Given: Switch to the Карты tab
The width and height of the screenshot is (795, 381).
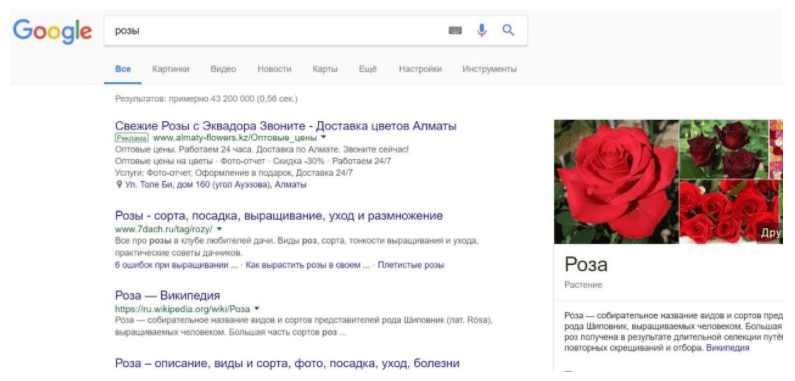Looking at the screenshot, I should 325,69.
